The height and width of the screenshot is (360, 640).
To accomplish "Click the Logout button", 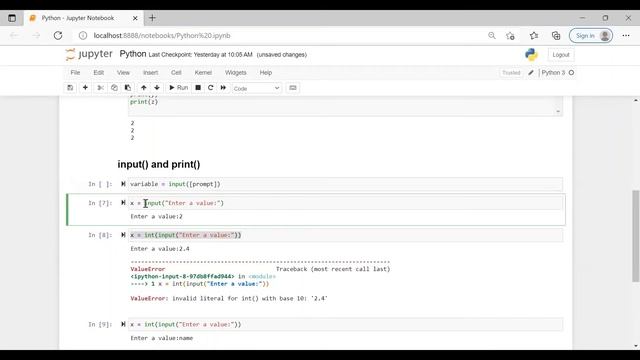I will tap(561, 55).
